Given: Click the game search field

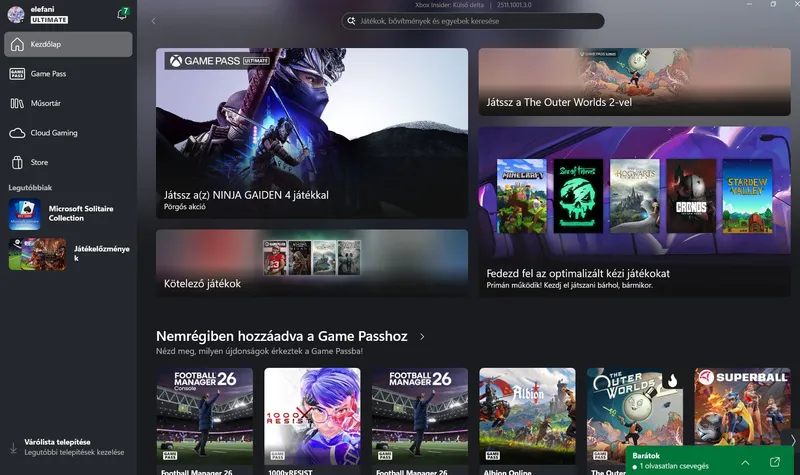Looking at the screenshot, I should [473, 21].
